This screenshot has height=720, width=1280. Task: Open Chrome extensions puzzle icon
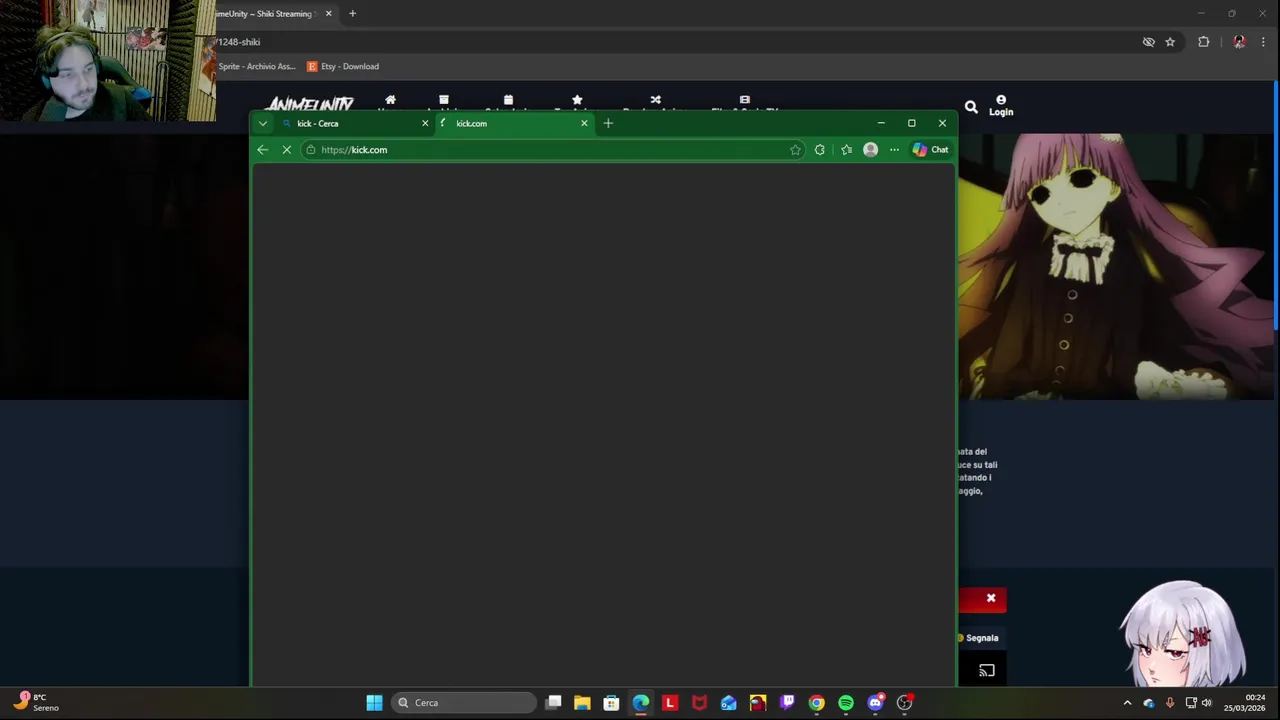tap(1204, 42)
